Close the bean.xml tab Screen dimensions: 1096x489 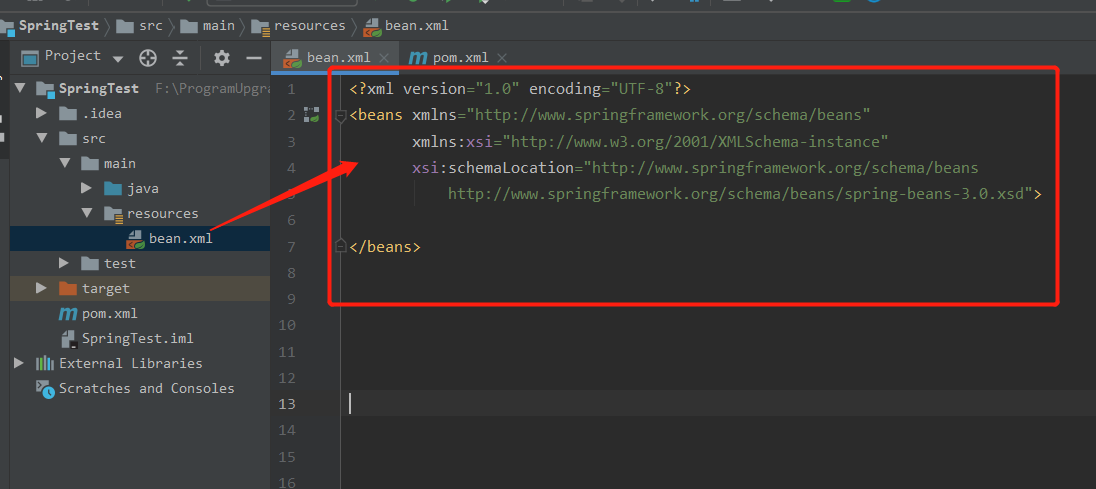pos(383,58)
